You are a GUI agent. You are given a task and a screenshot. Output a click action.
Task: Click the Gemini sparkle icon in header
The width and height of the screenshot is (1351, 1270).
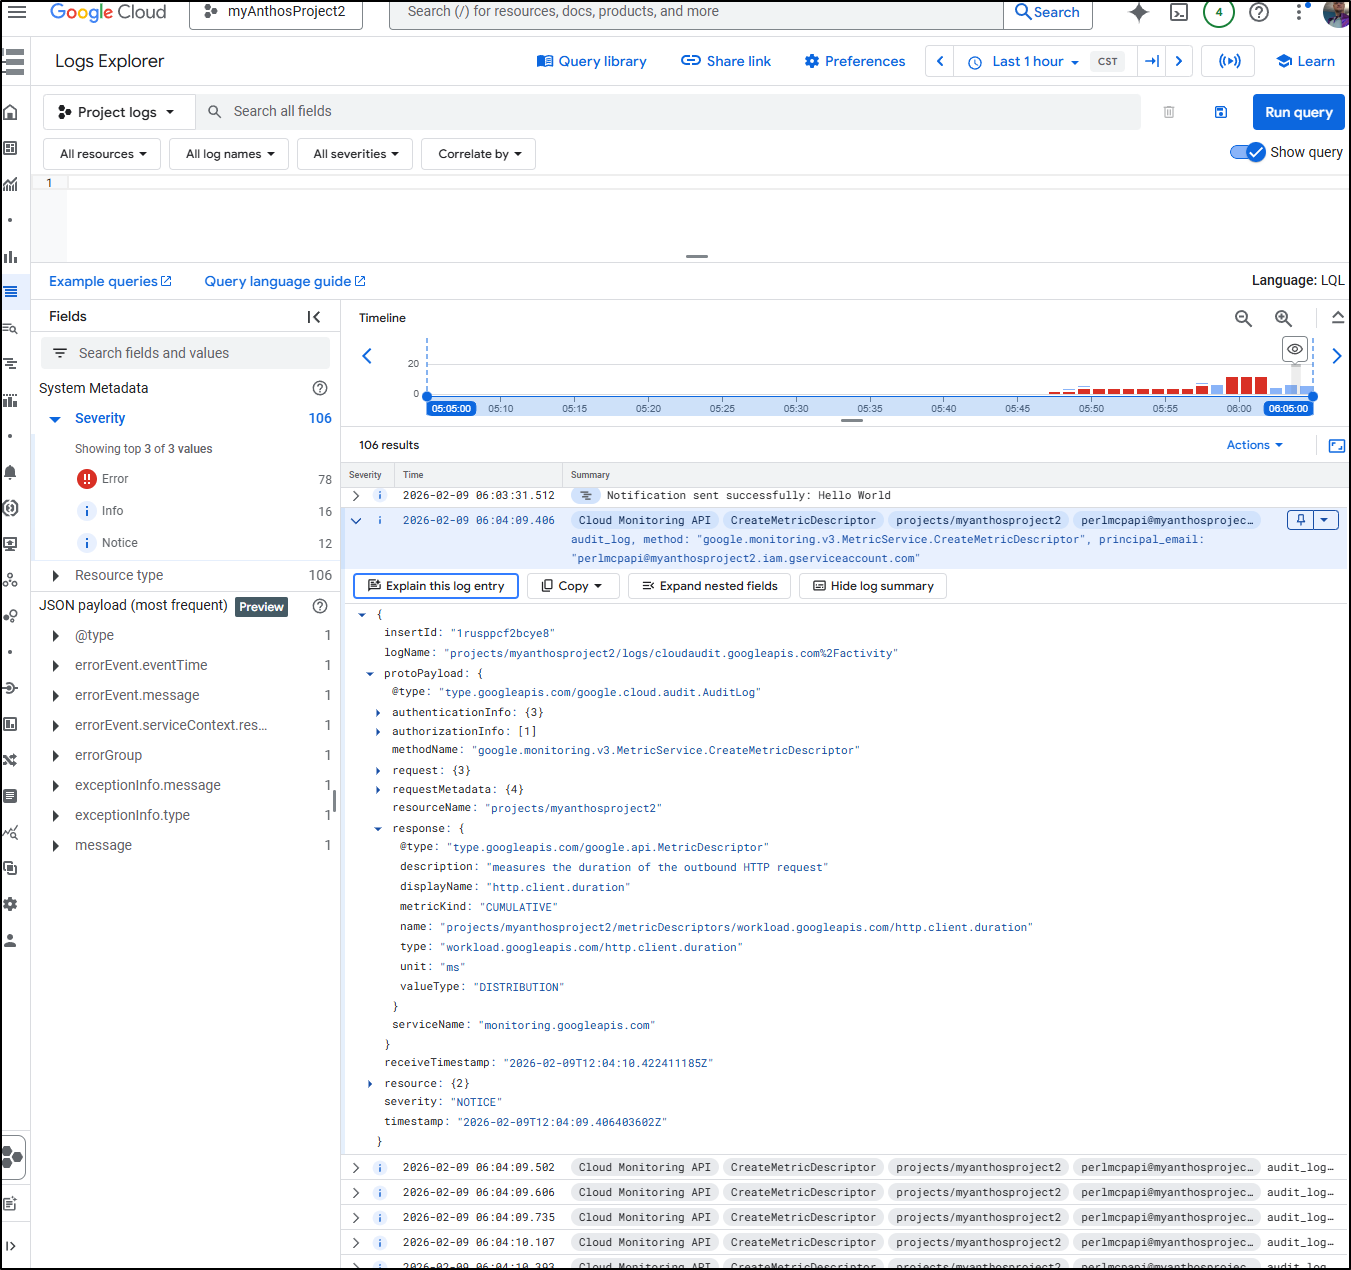coord(1138,12)
